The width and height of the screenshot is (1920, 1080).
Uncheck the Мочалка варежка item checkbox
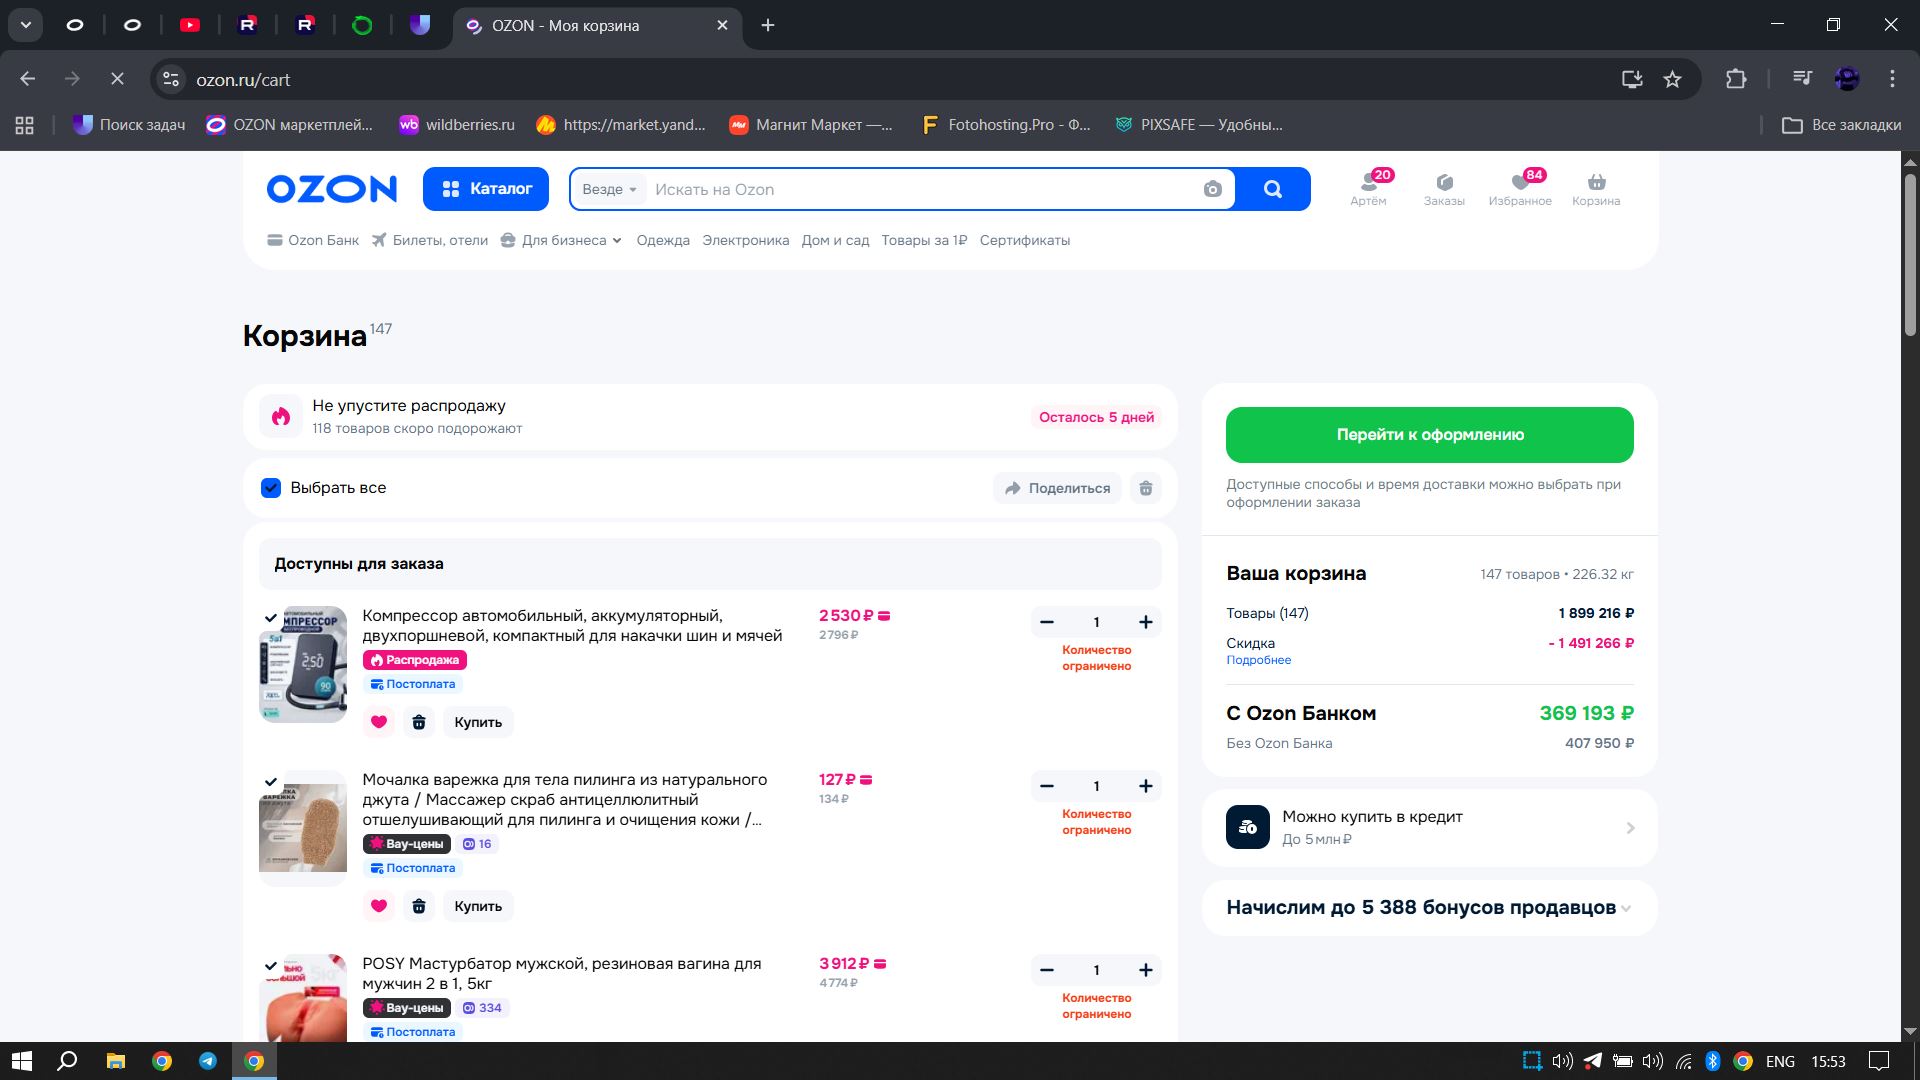pos(271,782)
